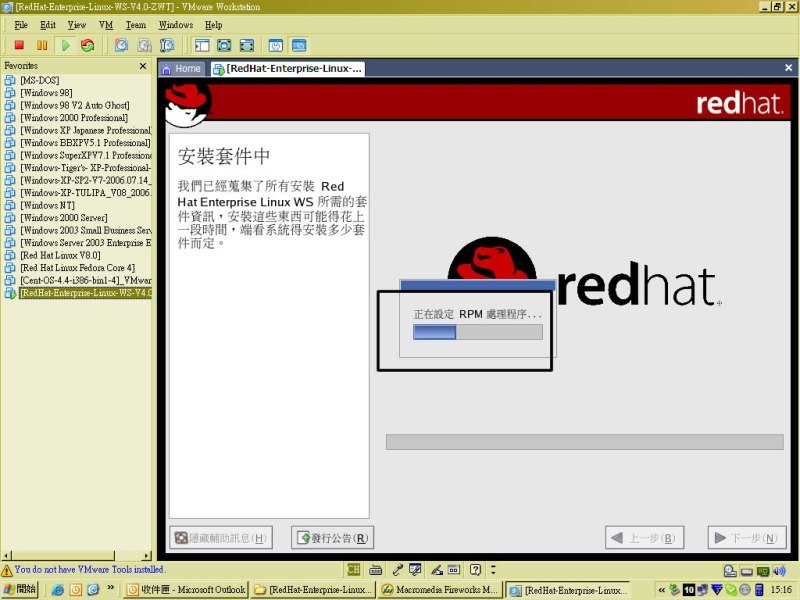Select the RedHat-Enterprise-Linux VM tab
The height and width of the screenshot is (600, 800).
click(288, 68)
